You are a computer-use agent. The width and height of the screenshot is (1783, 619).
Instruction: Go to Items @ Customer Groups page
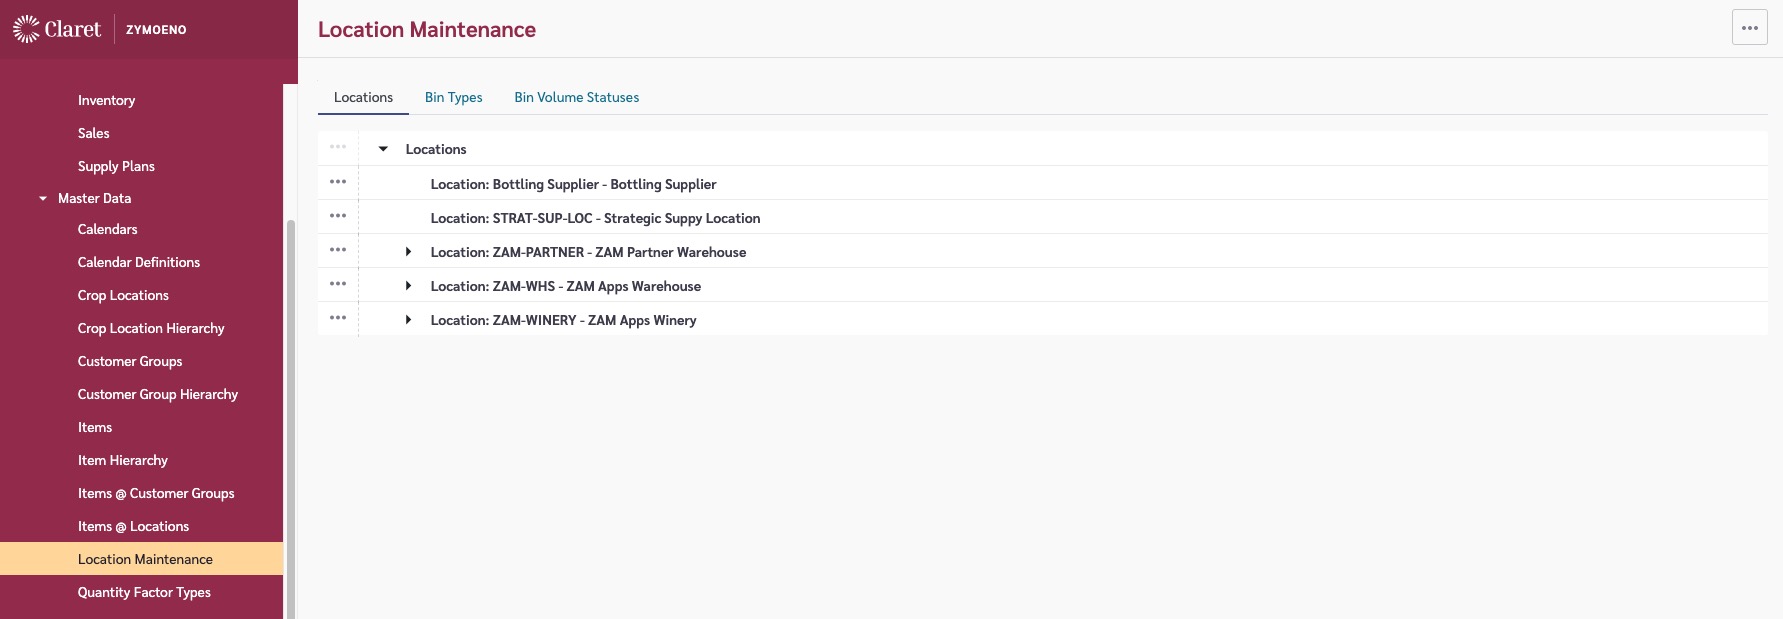[156, 493]
